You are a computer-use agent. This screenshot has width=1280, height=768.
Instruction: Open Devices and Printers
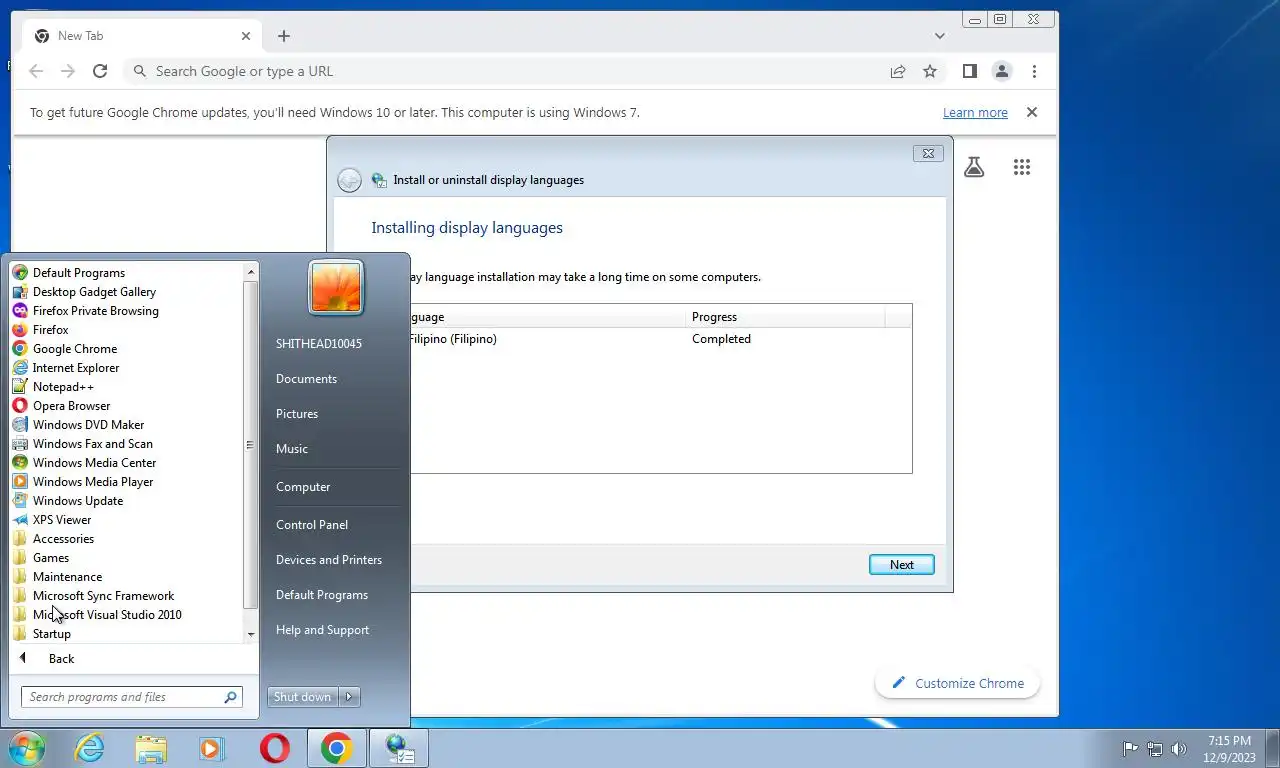(329, 559)
